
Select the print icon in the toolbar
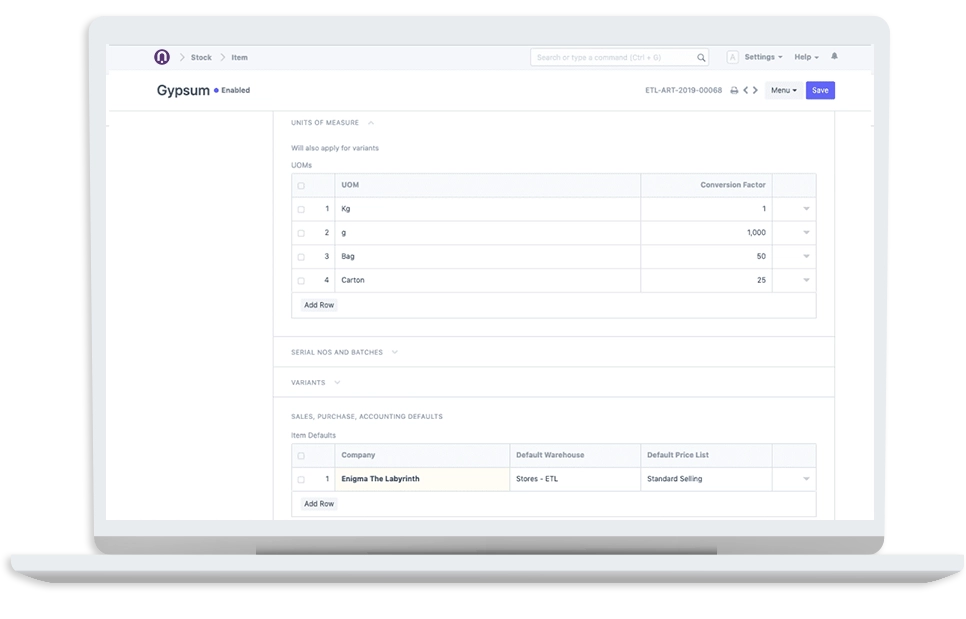click(x=735, y=90)
